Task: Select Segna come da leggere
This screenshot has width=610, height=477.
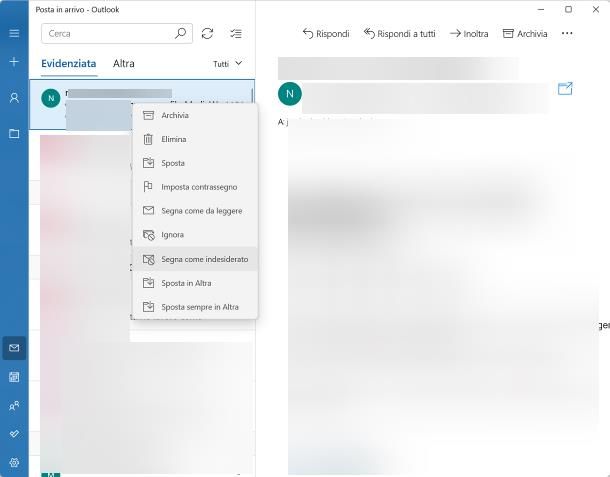Action: click(195, 211)
